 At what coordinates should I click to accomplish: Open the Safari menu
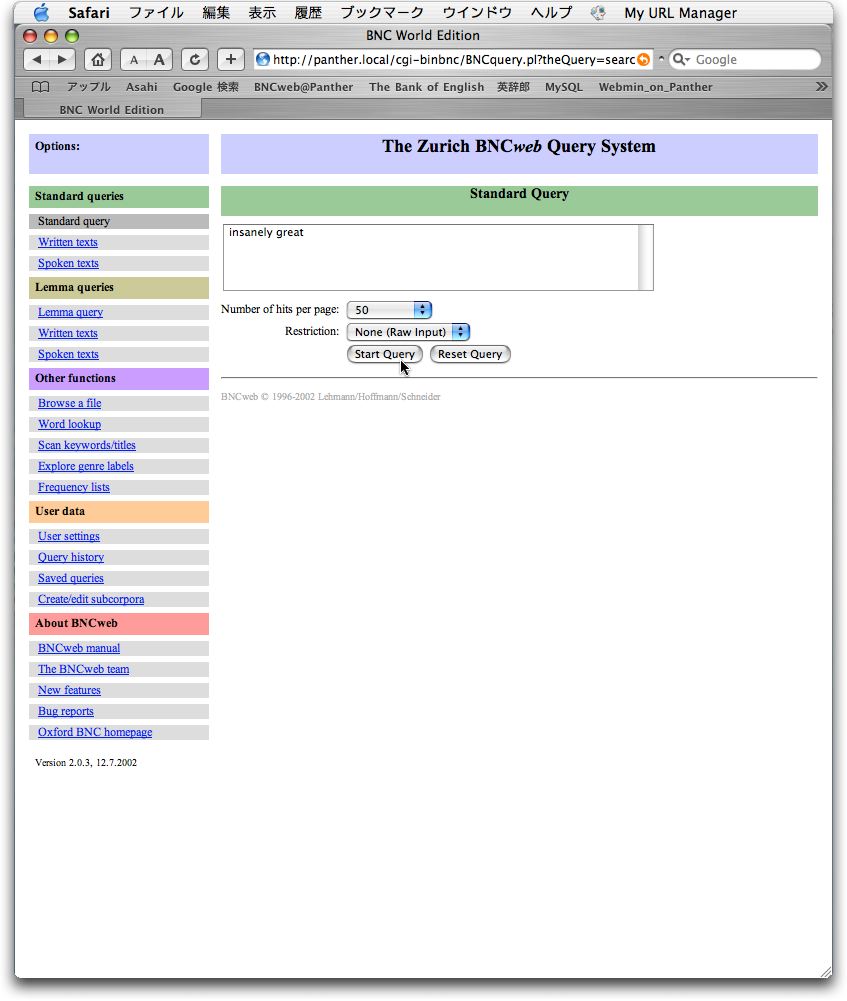coord(89,13)
